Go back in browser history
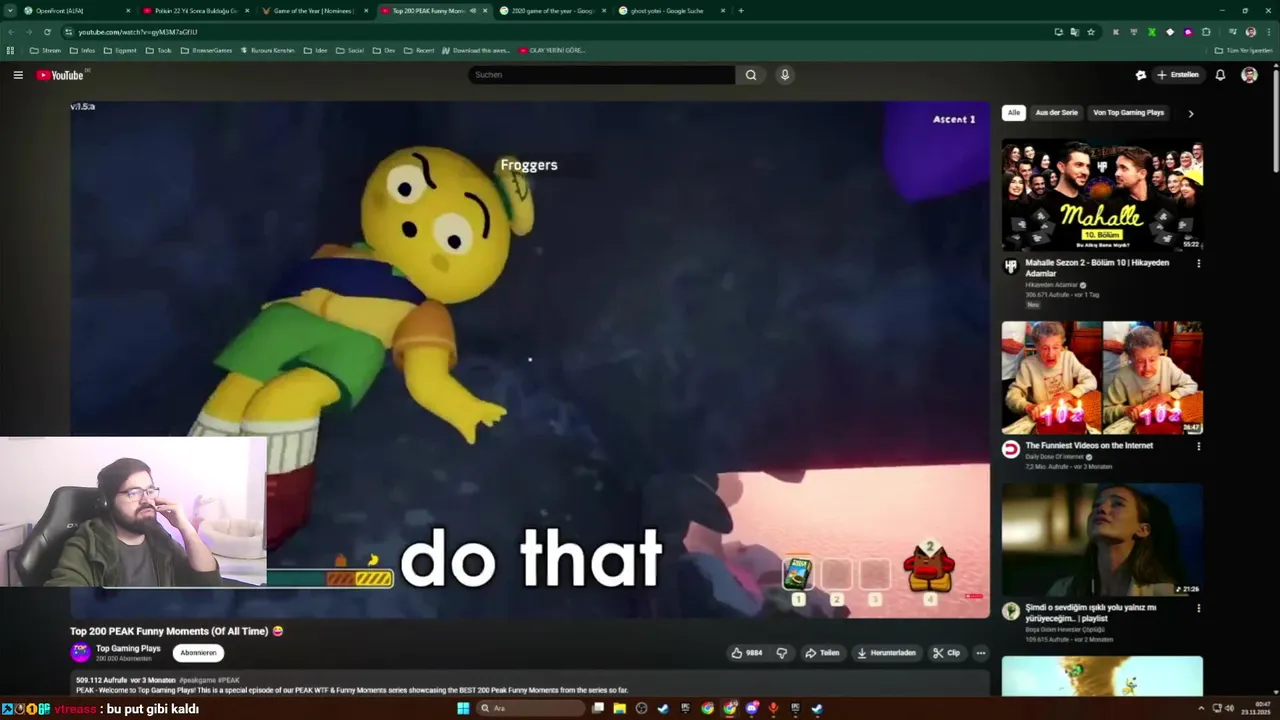1280x720 pixels. [11, 32]
